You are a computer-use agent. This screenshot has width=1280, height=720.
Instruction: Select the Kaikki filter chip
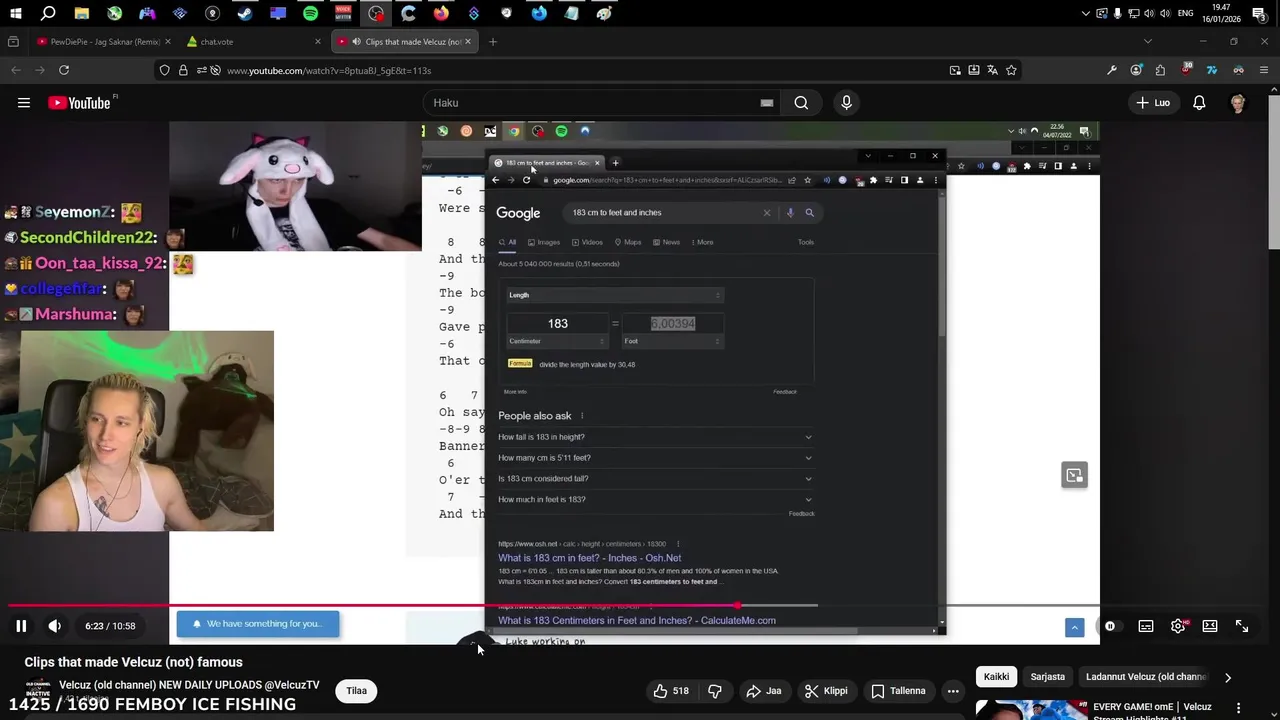996,677
